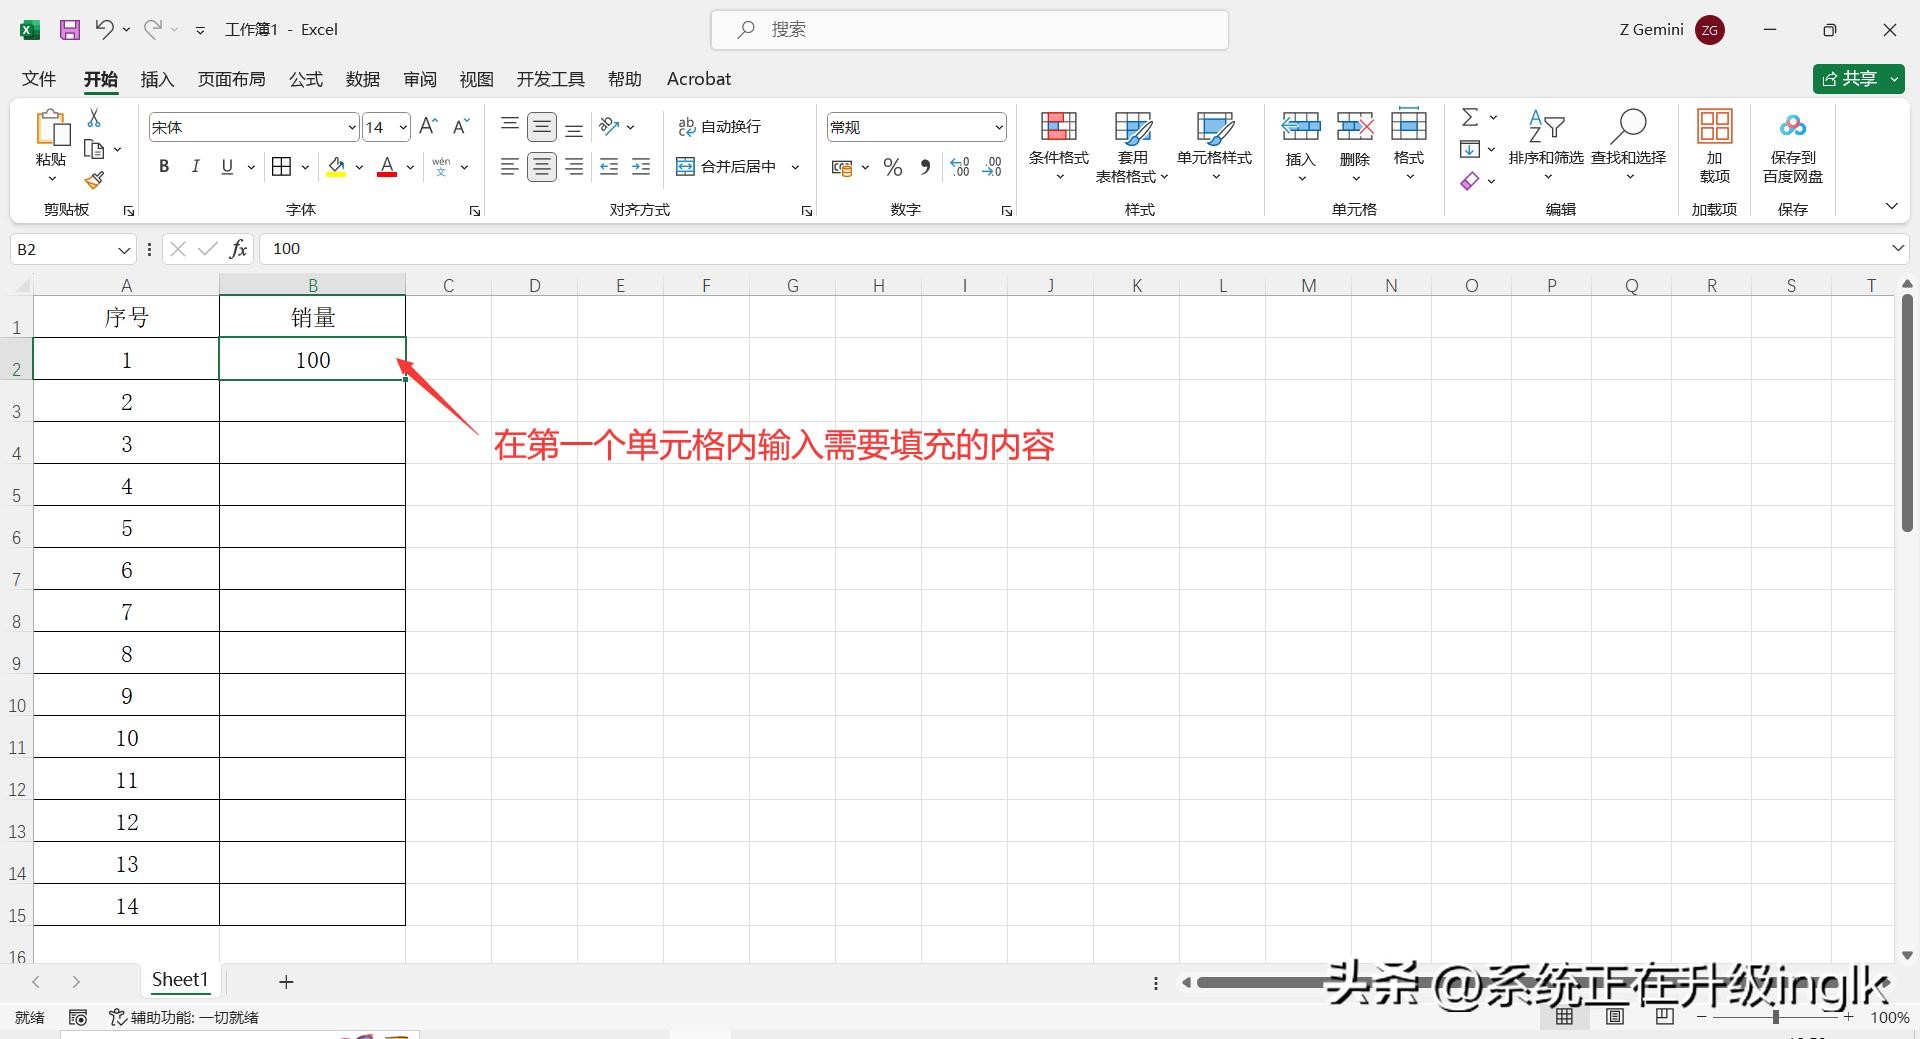Add a new sheet with plus button
Image resolution: width=1920 pixels, height=1039 pixels.
click(x=286, y=982)
